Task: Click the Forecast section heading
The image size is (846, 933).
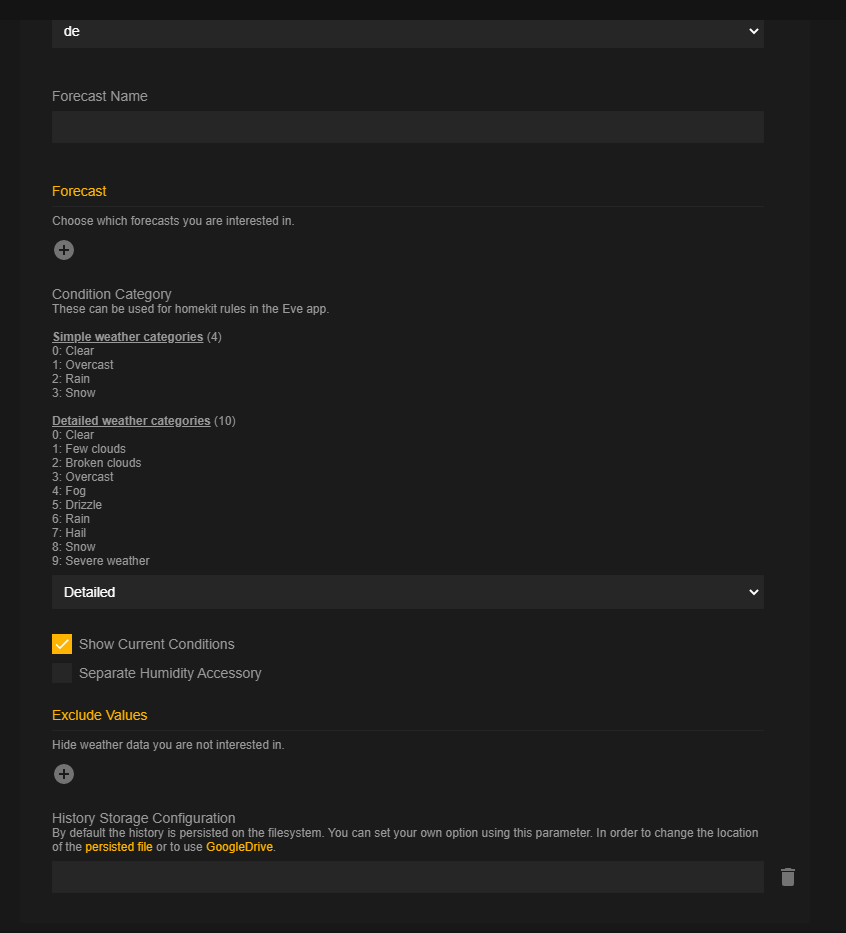Action: coord(79,191)
